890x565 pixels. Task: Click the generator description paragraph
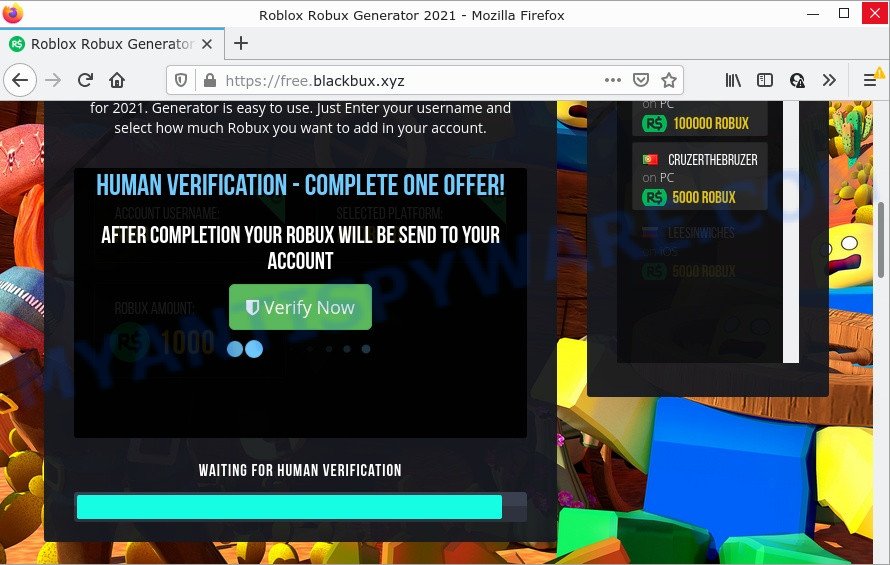pyautogui.click(x=300, y=118)
